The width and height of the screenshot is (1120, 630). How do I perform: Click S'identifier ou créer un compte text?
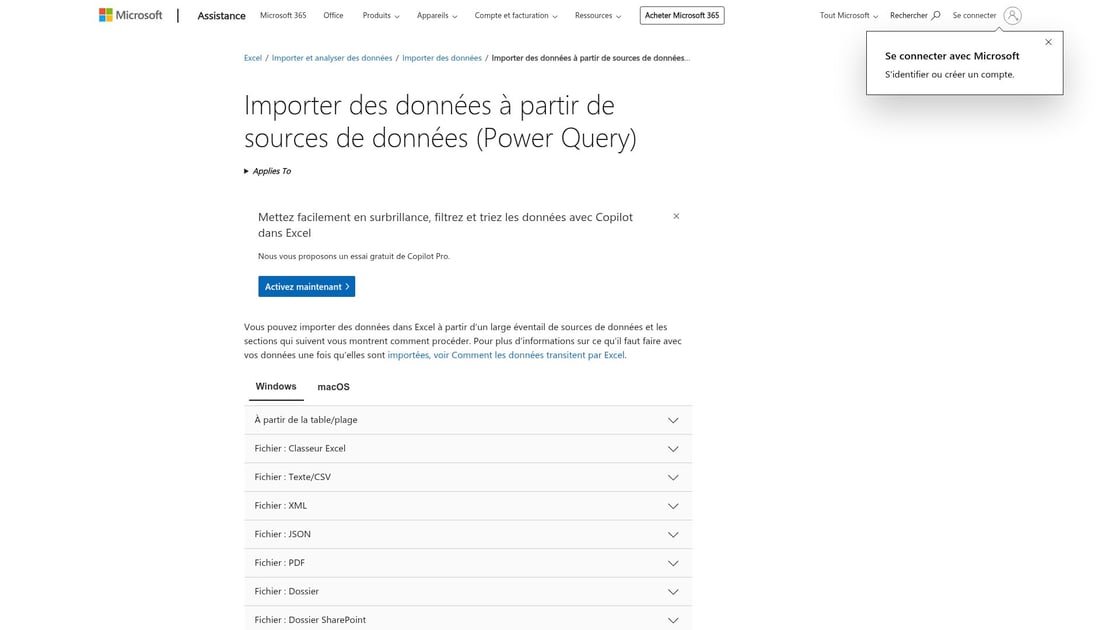[x=949, y=74]
